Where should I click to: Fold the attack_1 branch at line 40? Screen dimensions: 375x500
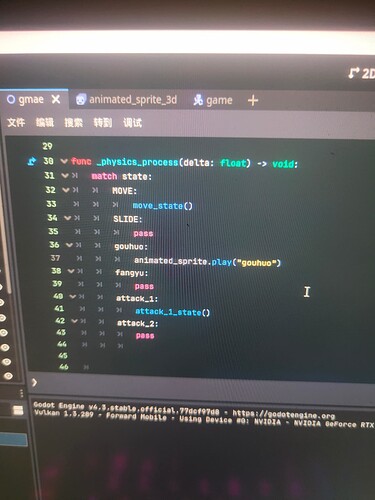point(73,296)
